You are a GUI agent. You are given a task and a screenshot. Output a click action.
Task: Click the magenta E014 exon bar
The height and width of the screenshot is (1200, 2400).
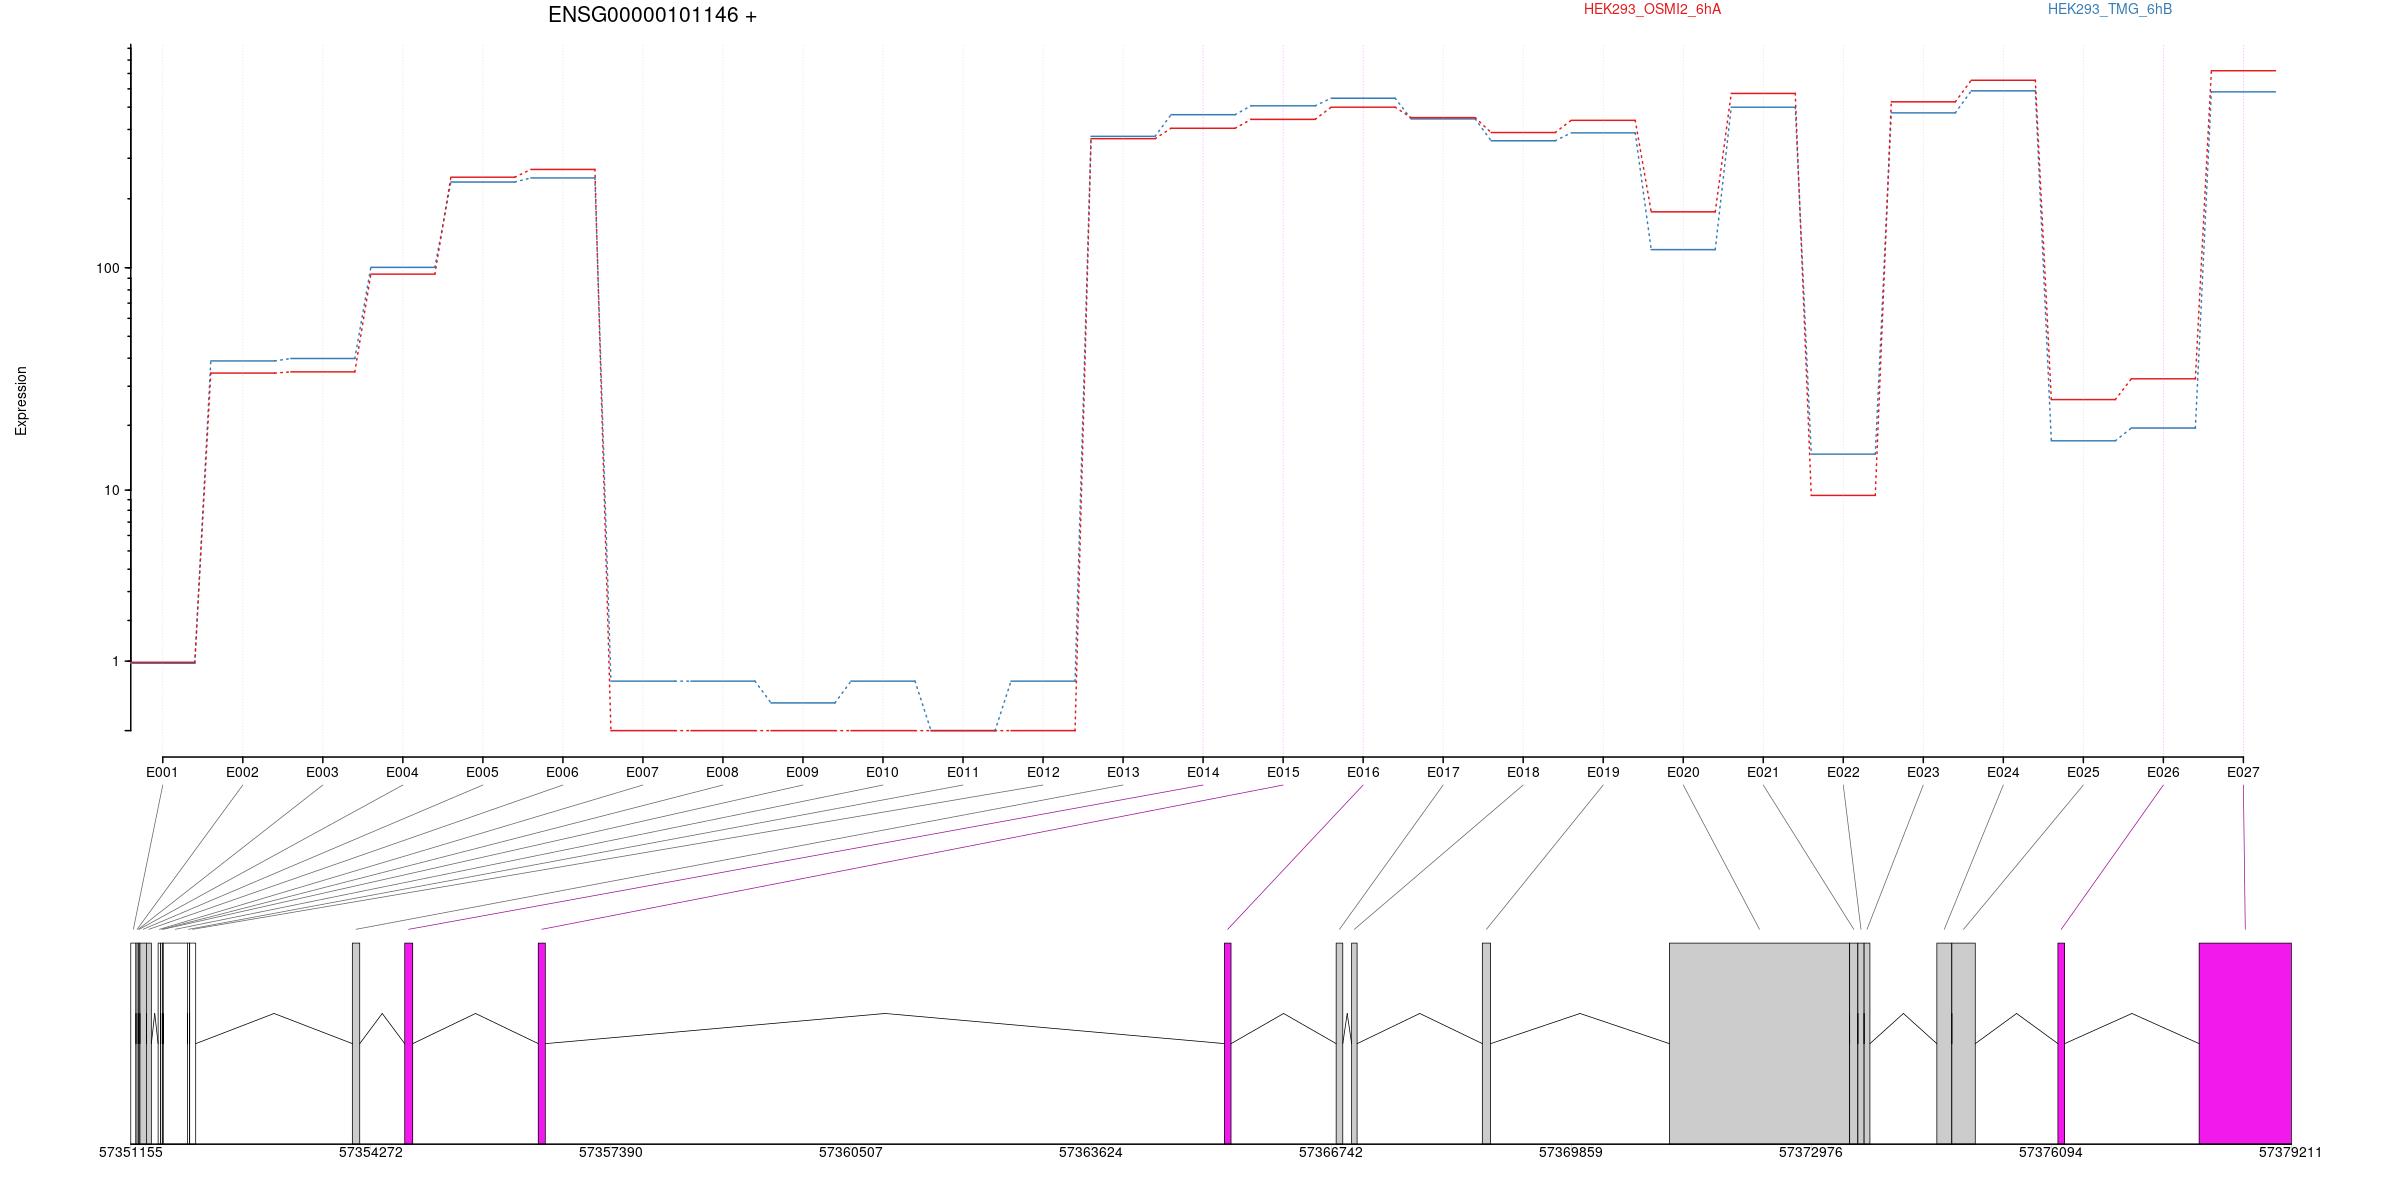pos(408,1043)
